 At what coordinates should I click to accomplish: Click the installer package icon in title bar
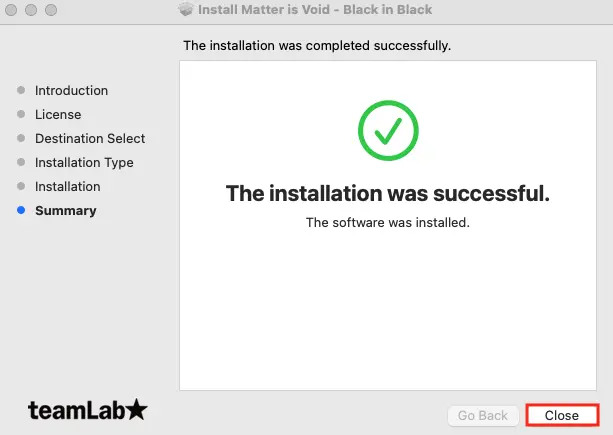point(186,9)
